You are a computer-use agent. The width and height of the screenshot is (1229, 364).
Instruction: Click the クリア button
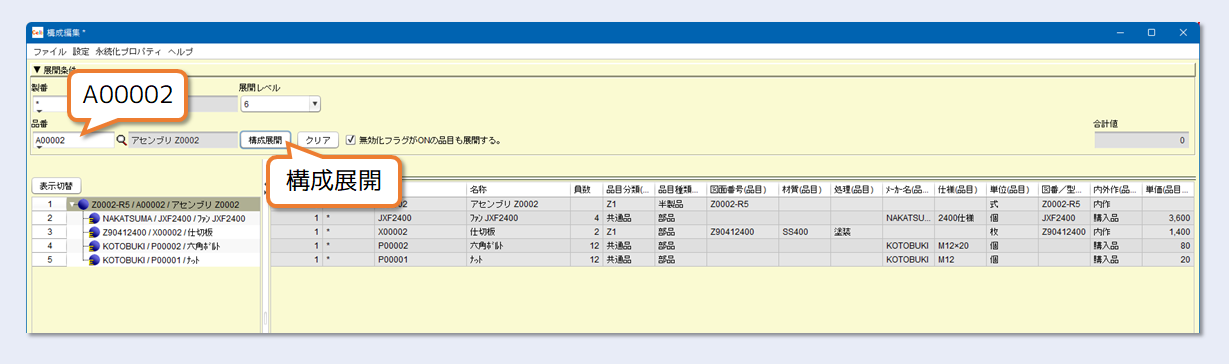[x=318, y=141]
